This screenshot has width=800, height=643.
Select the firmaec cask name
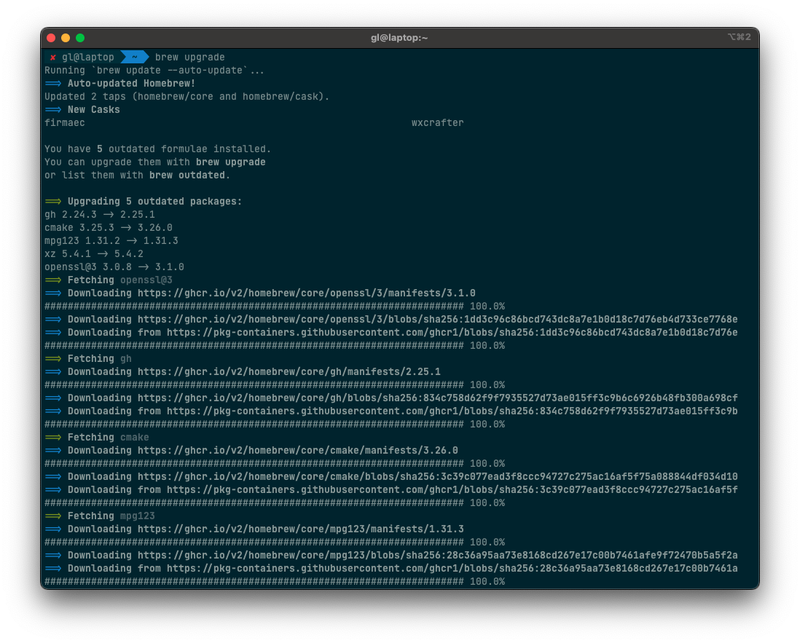pos(65,123)
